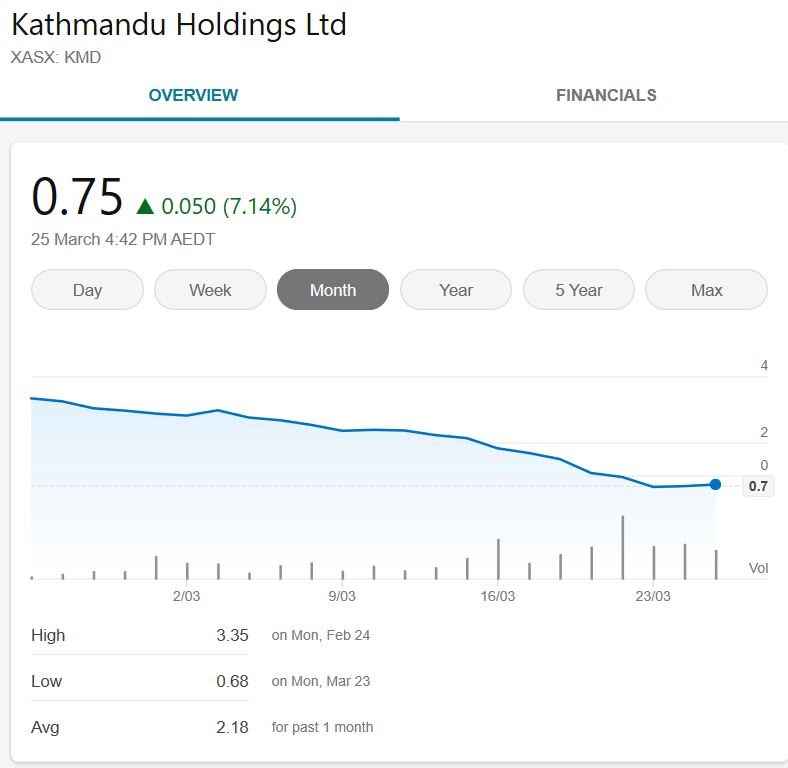Click the High 3.35 value row
788x768 pixels.
click(x=232, y=635)
